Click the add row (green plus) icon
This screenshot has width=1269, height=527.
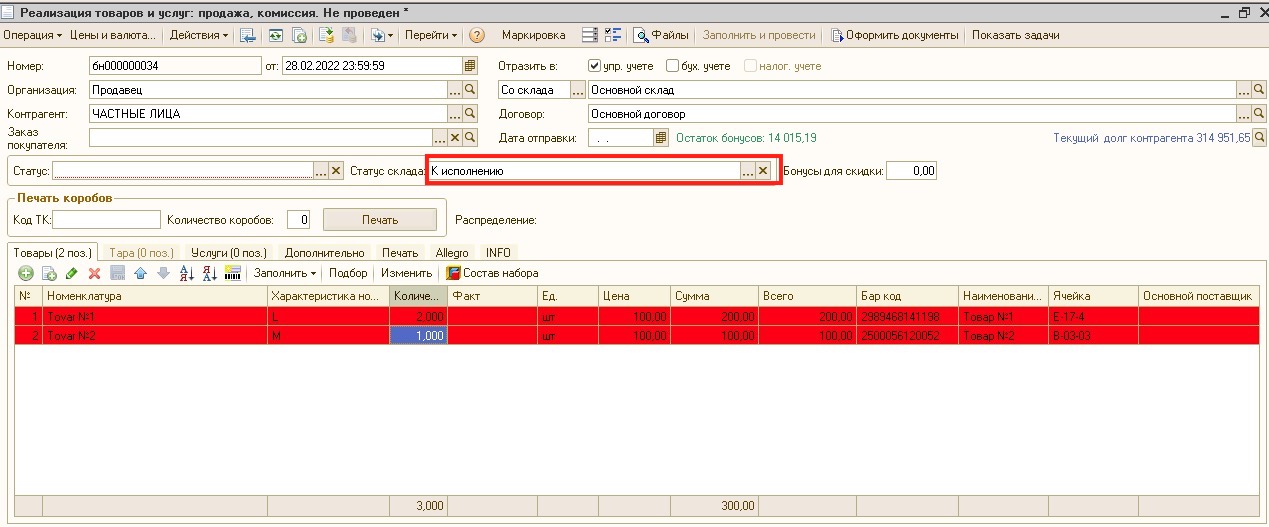26,273
